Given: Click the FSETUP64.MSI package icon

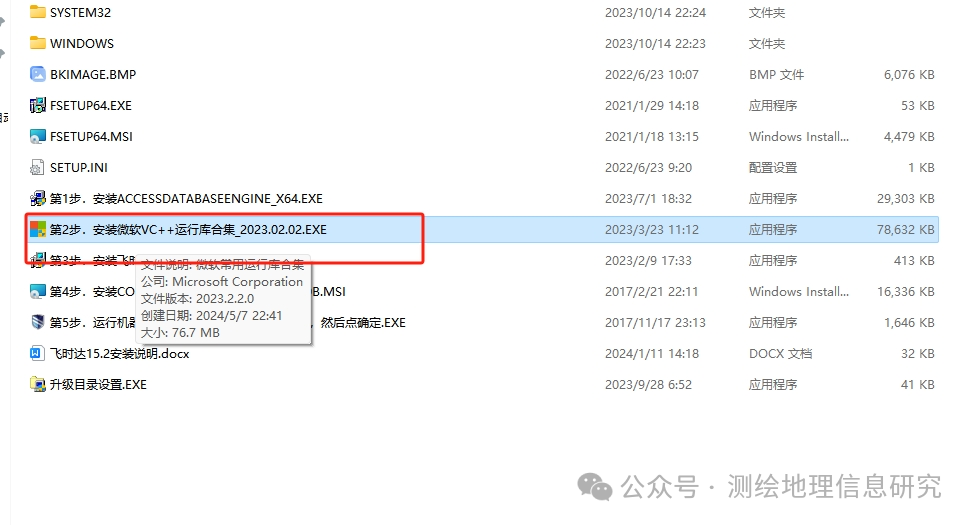Looking at the screenshot, I should pos(38,136).
